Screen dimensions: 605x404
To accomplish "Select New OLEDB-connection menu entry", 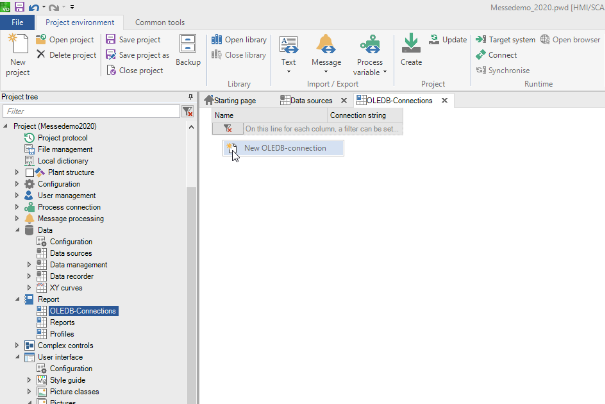I will coord(284,148).
